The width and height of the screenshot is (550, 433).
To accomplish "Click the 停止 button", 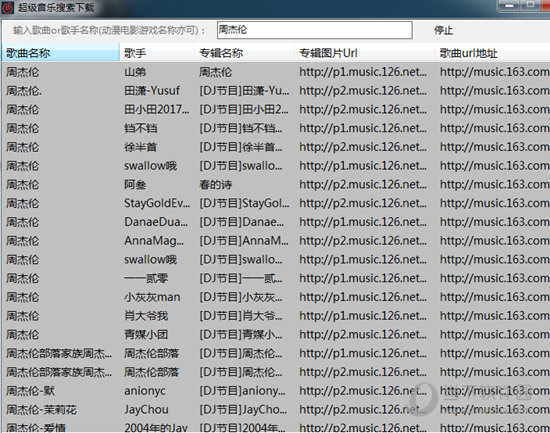I will (443, 30).
